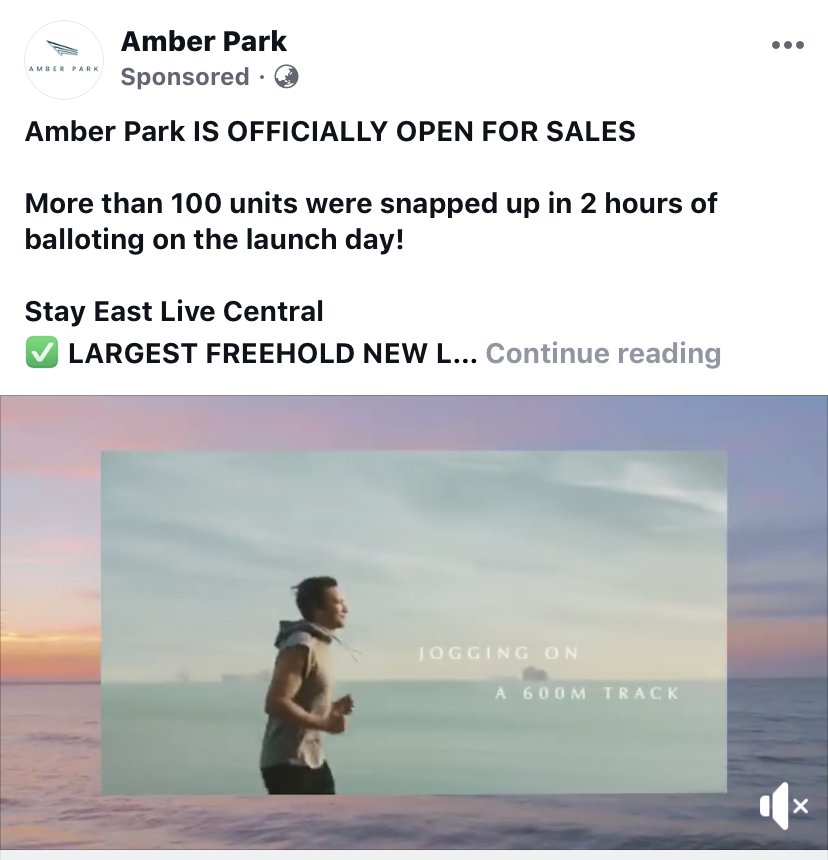
Task: Click the balloting on the launch day line
Action: tap(214, 240)
